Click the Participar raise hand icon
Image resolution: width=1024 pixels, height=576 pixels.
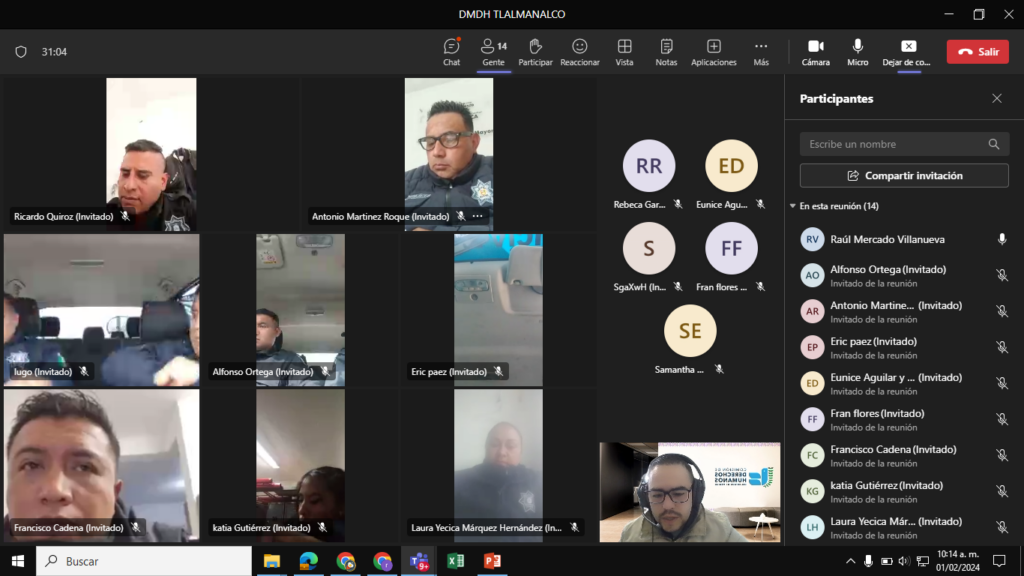tap(535, 52)
